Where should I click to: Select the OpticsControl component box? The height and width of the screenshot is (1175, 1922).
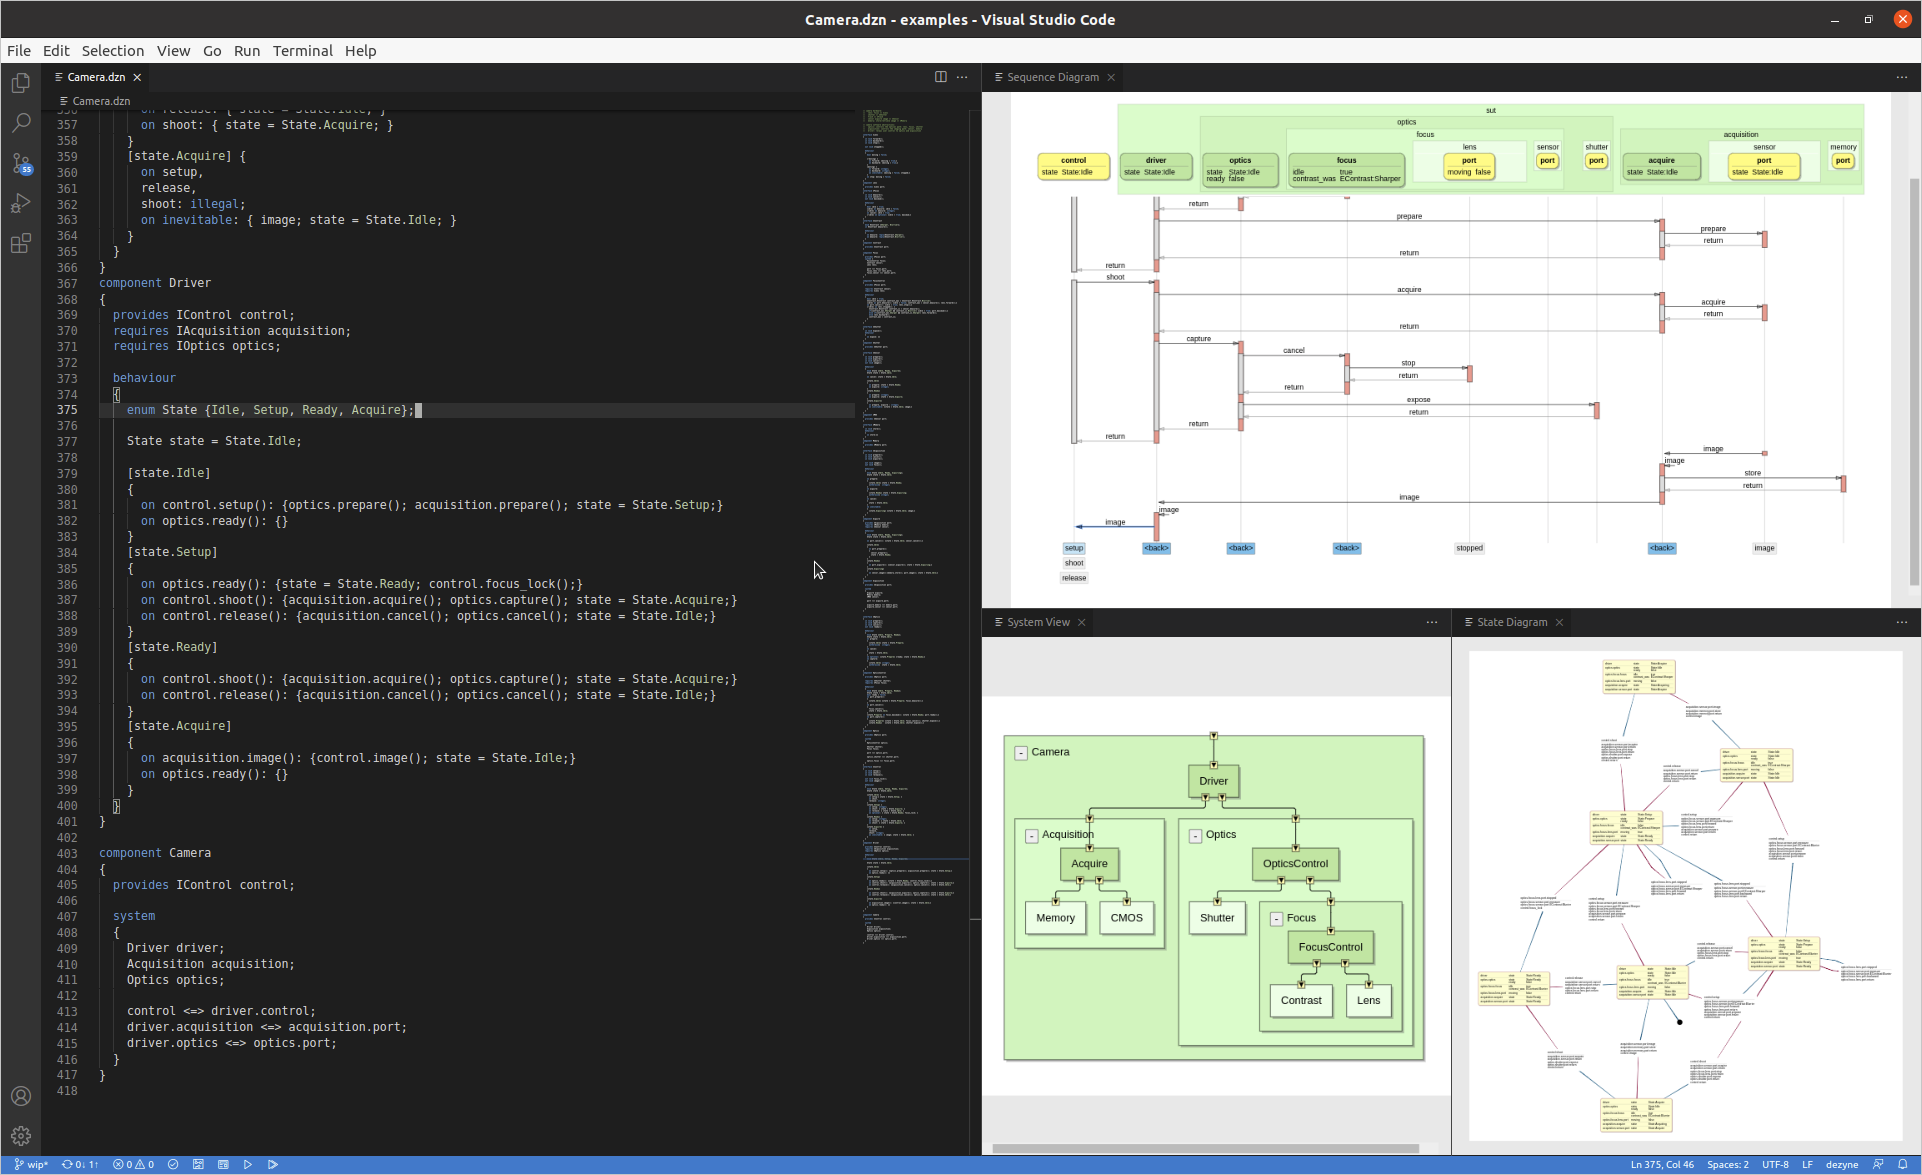tap(1295, 864)
